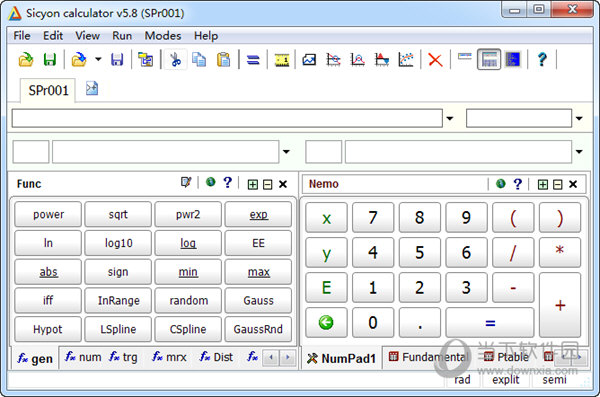This screenshot has width=600, height=397.
Task: Toggle the dark blue panel view icon
Action: click(x=513, y=60)
